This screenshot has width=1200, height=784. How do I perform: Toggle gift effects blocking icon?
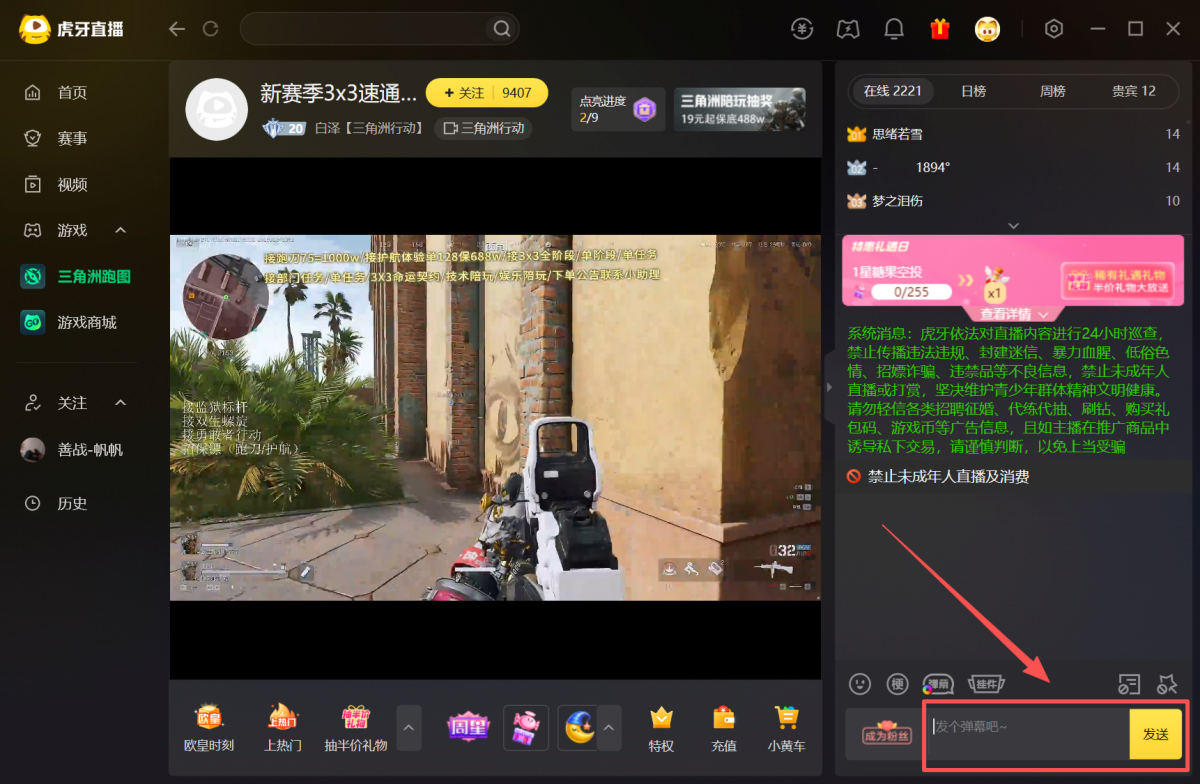tap(1167, 684)
